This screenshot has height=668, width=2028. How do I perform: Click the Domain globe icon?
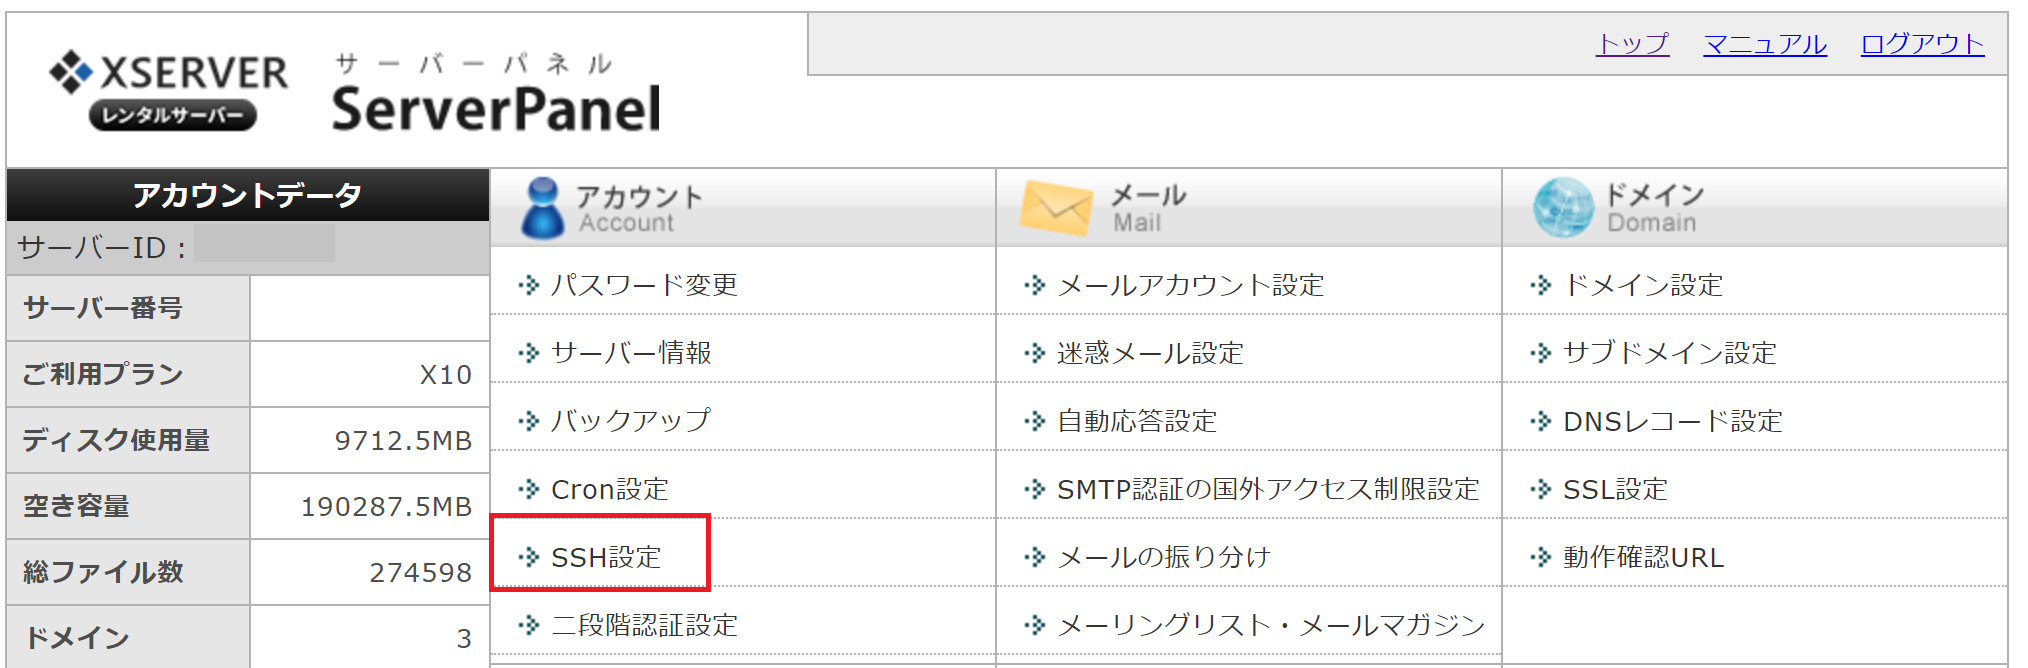pyautogui.click(x=1562, y=208)
